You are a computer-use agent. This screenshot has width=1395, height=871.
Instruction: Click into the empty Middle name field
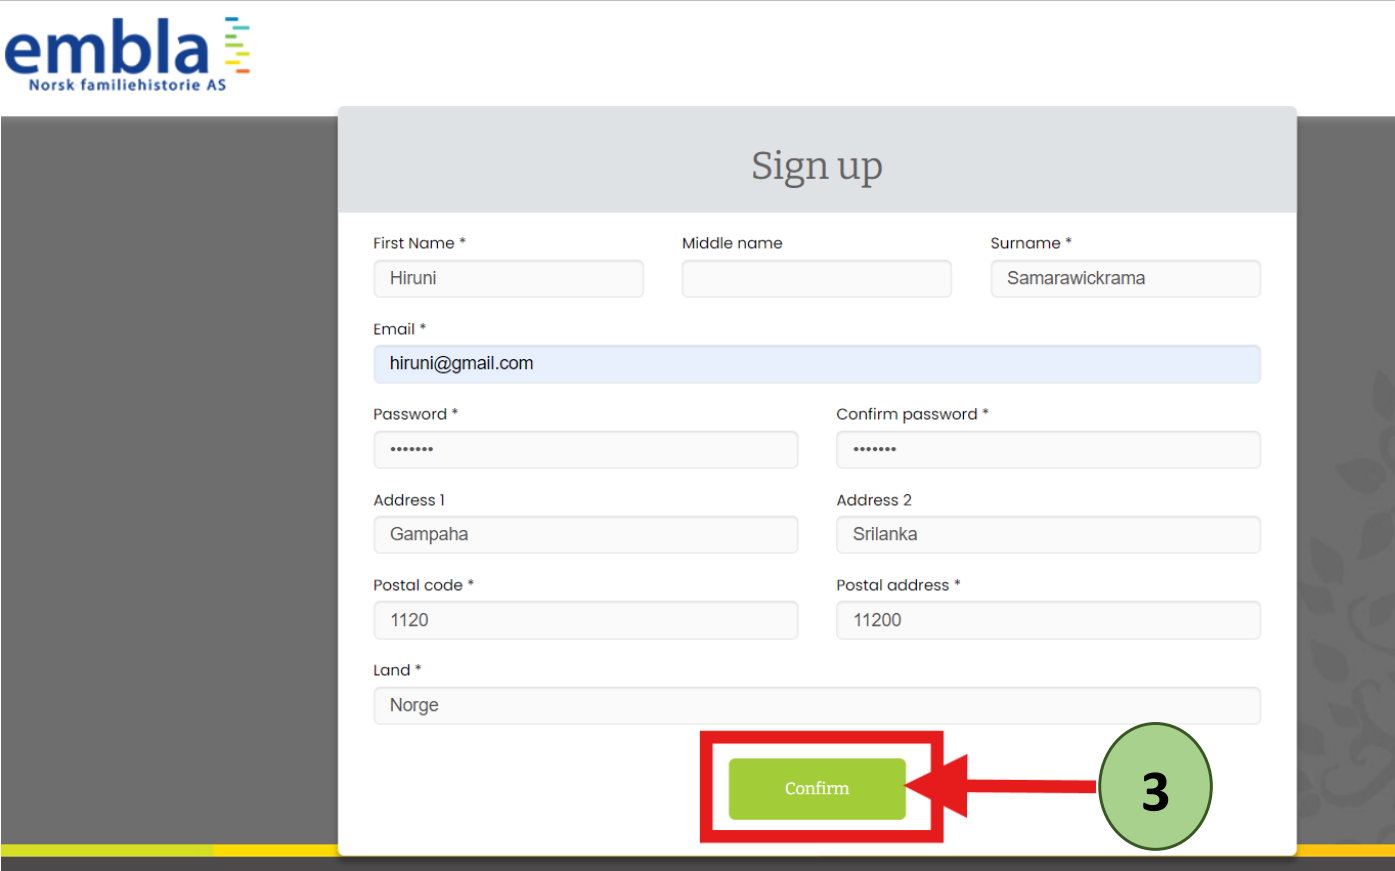point(816,279)
